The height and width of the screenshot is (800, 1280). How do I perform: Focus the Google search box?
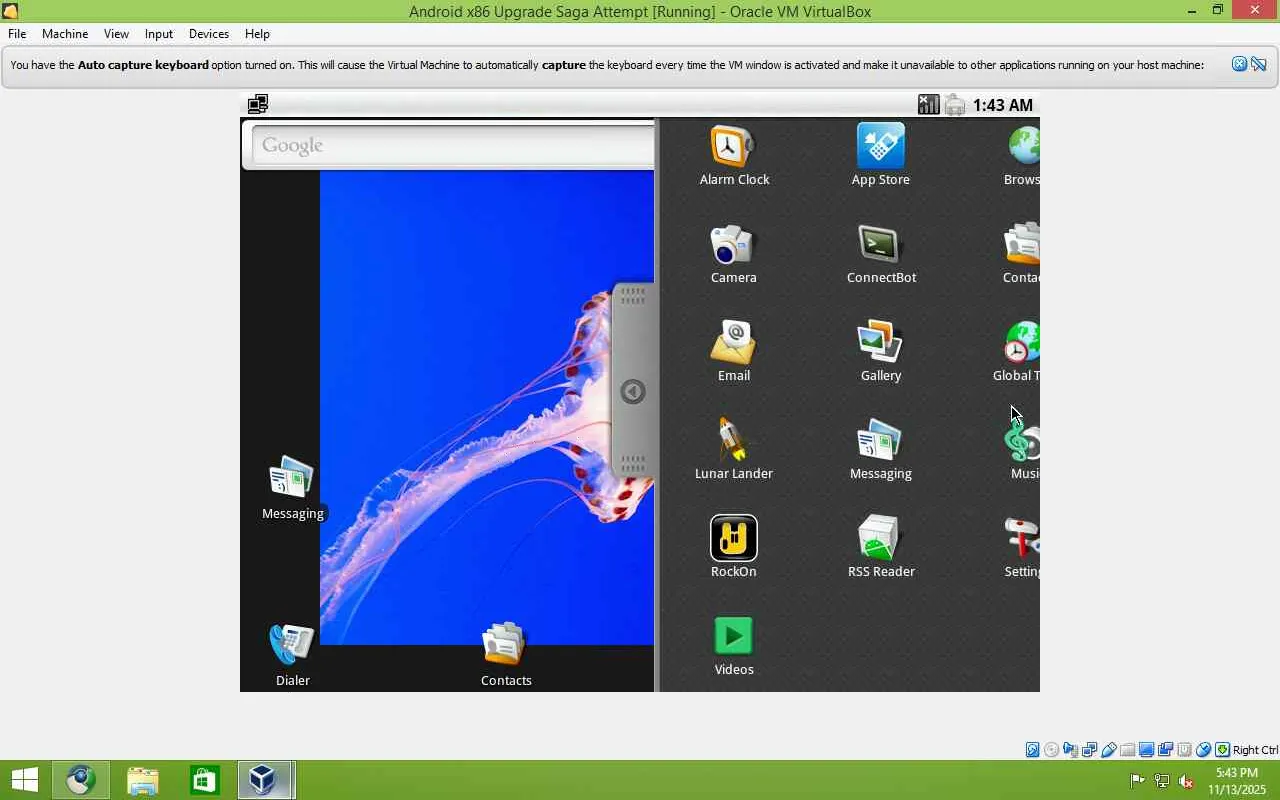(452, 146)
